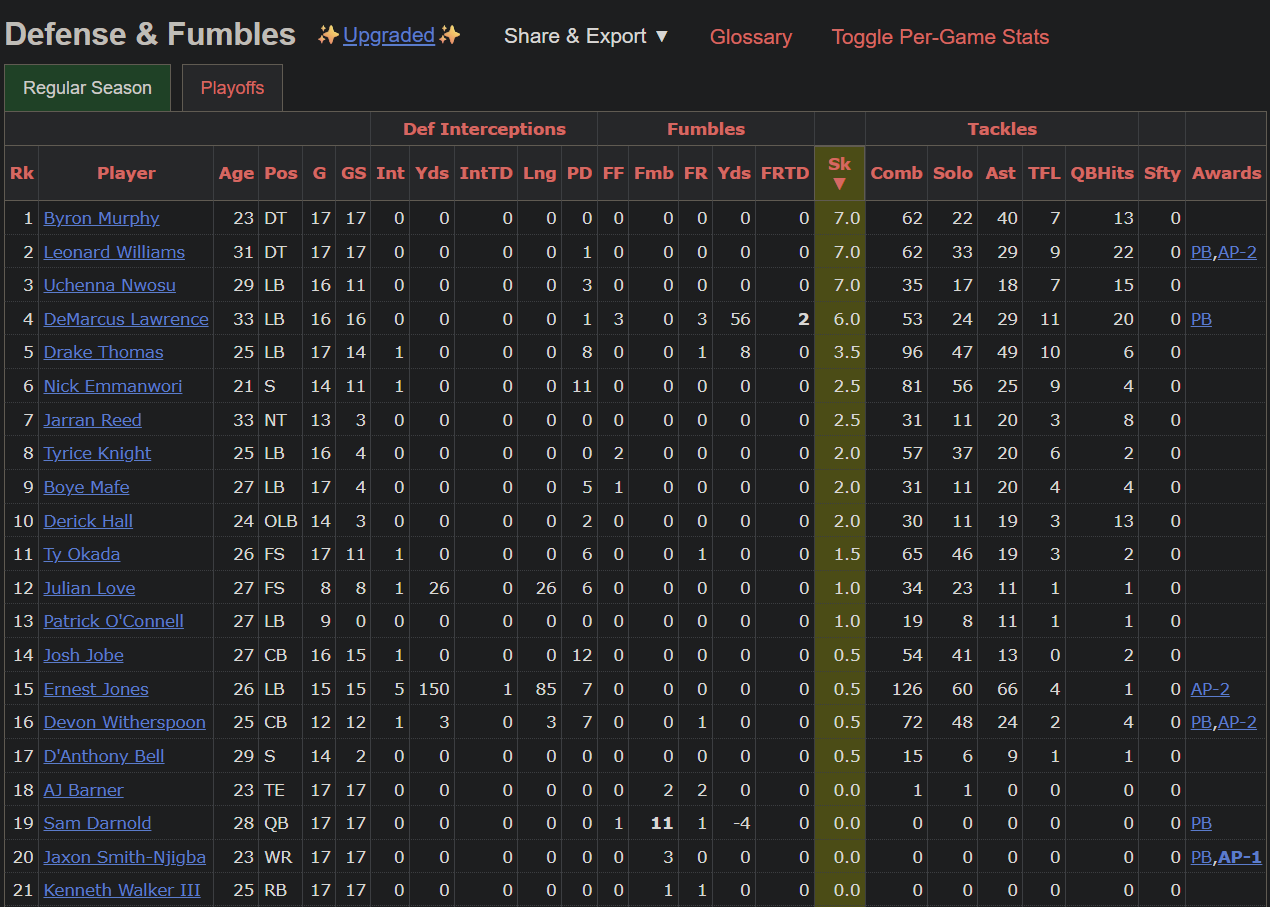Click PB award in Sam Darnold row
The width and height of the screenshot is (1270, 907).
click(x=1201, y=823)
